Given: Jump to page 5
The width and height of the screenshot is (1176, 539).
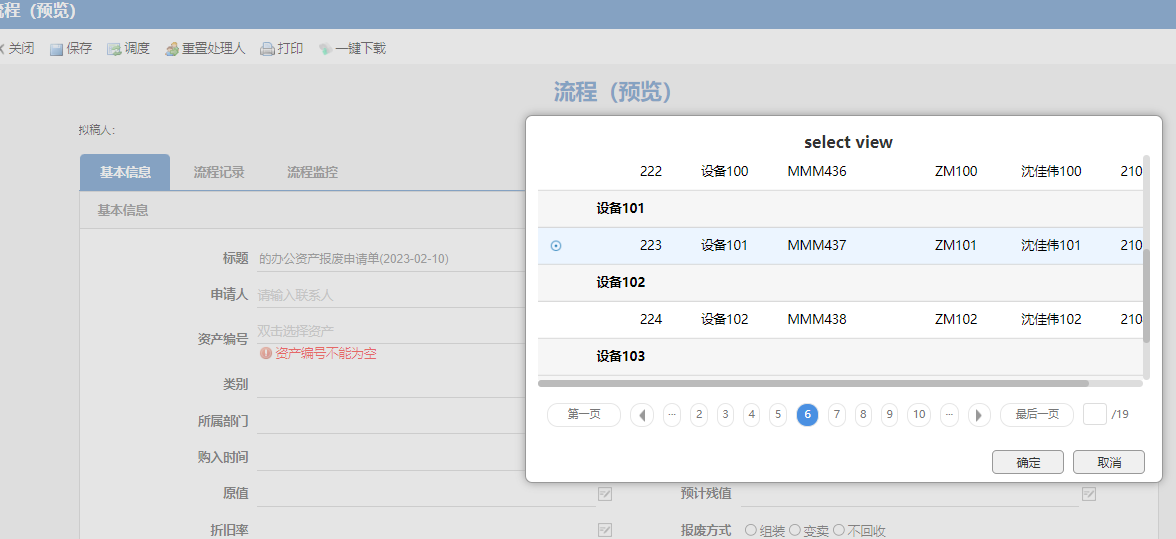Looking at the screenshot, I should coord(778,415).
